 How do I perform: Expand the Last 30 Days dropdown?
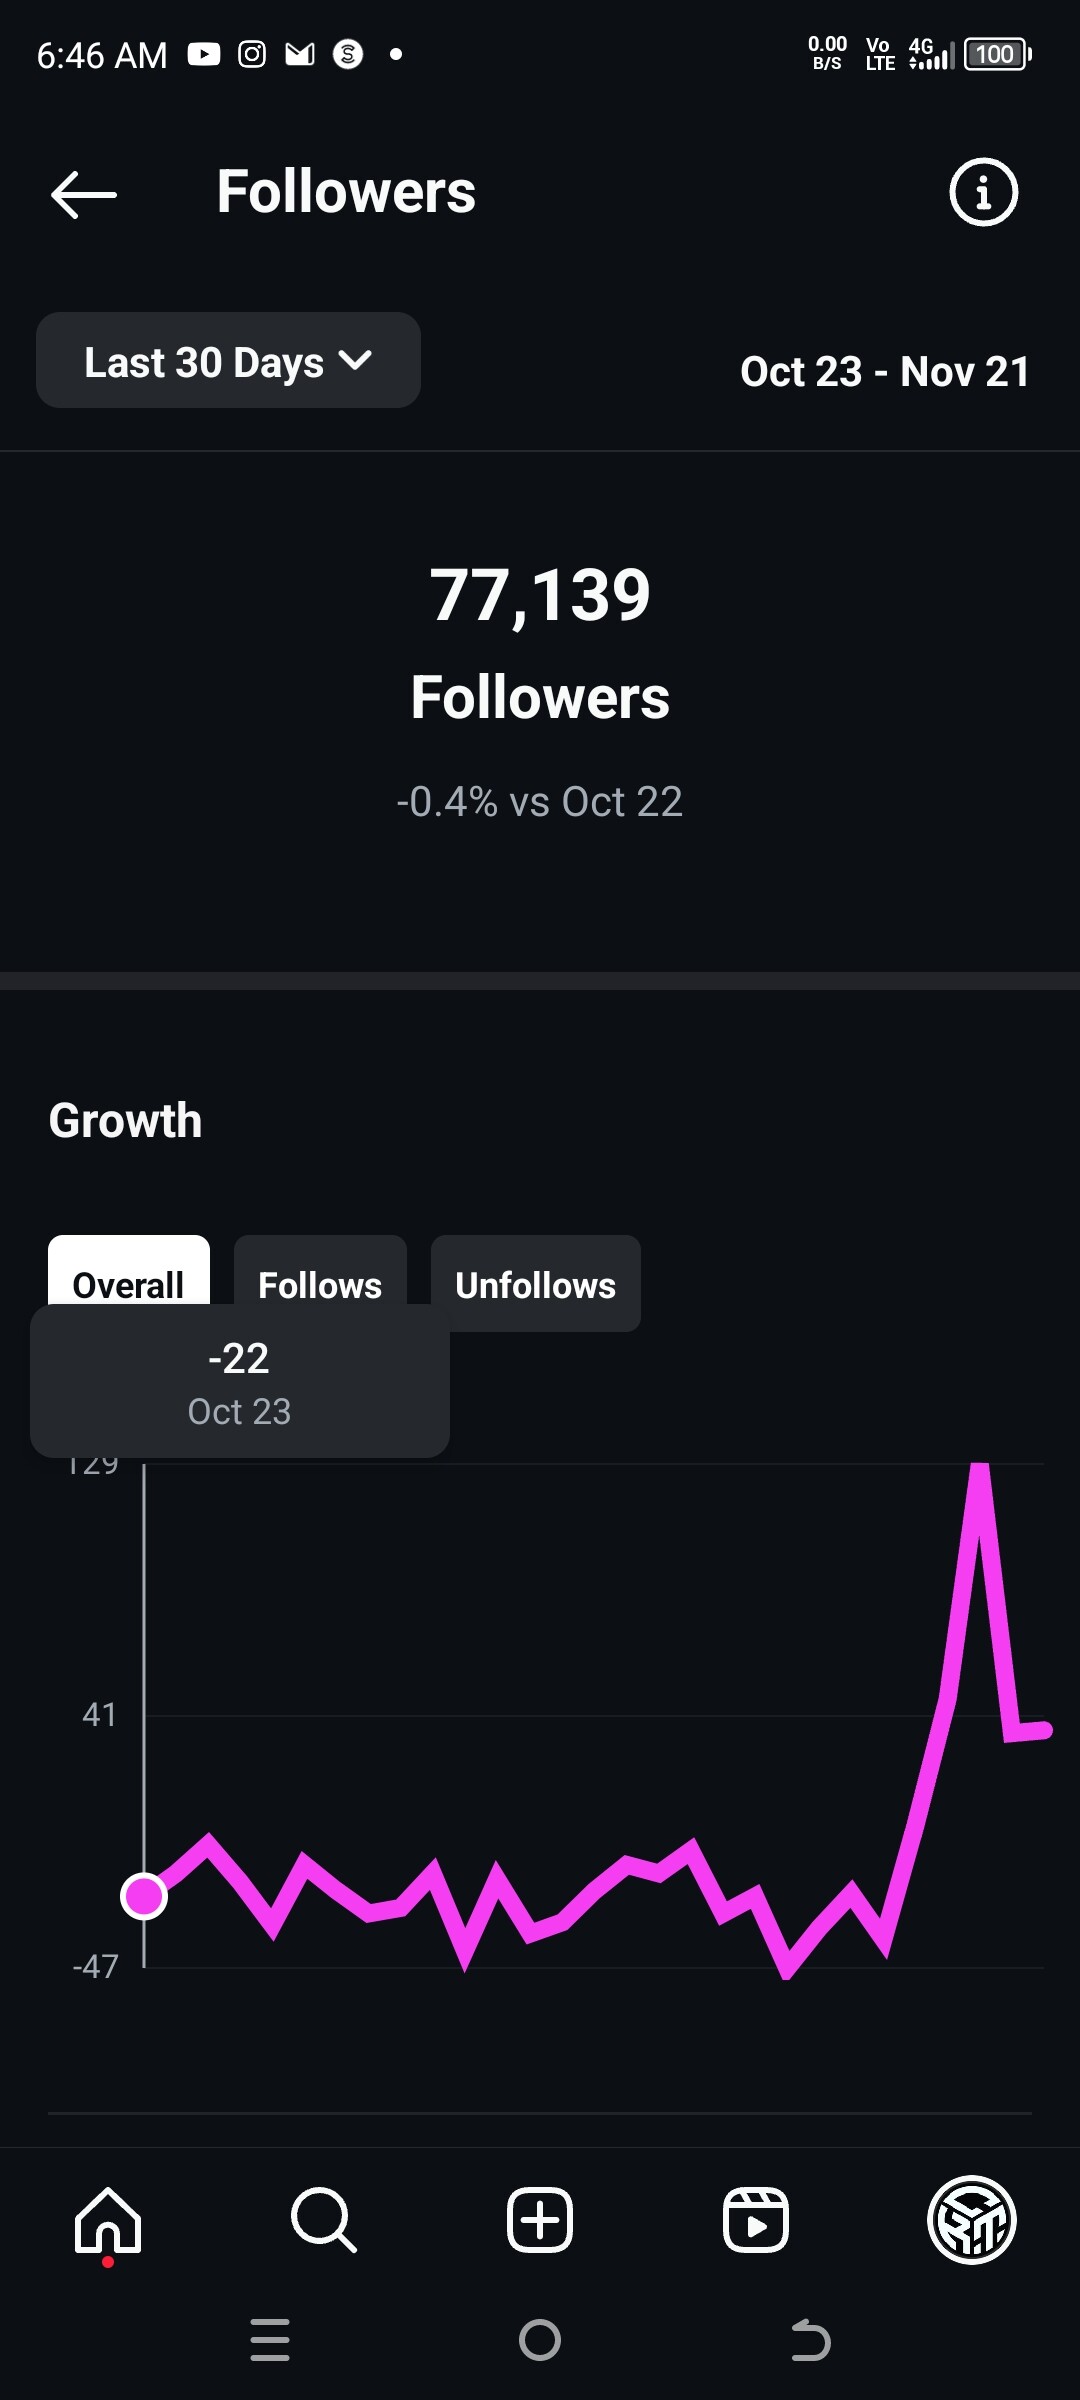pos(228,361)
